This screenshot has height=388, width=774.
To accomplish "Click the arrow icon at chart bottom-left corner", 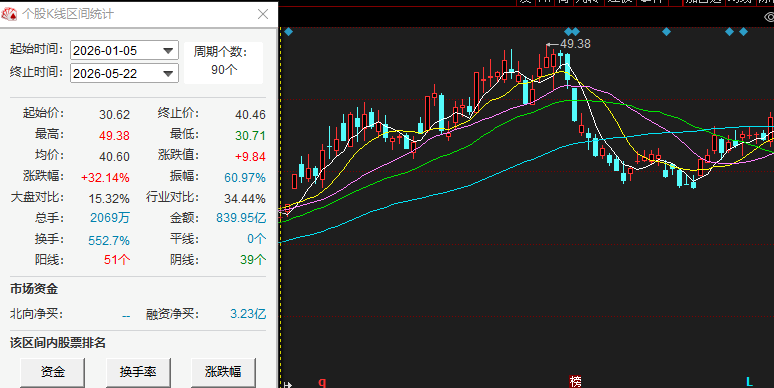I will coord(288,385).
